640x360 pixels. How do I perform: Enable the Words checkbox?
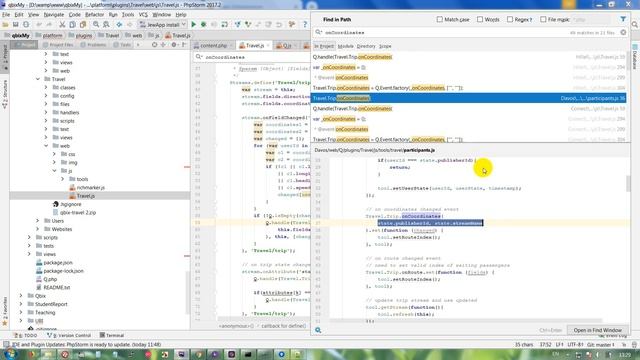(x=480, y=19)
